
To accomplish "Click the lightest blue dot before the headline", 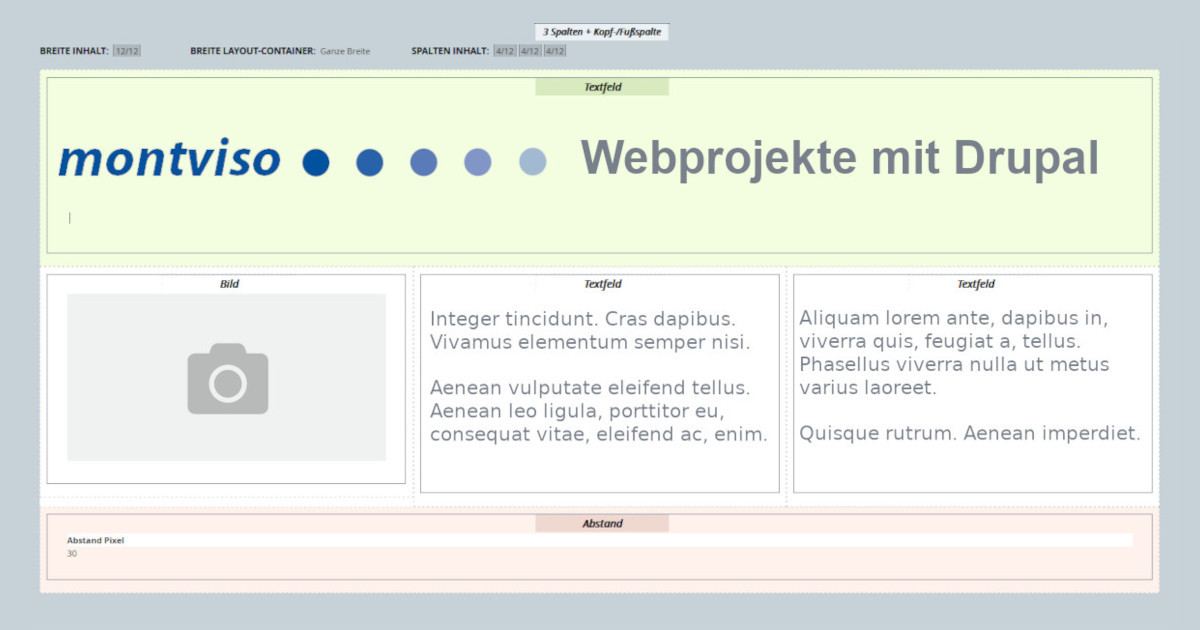I will 533,162.
